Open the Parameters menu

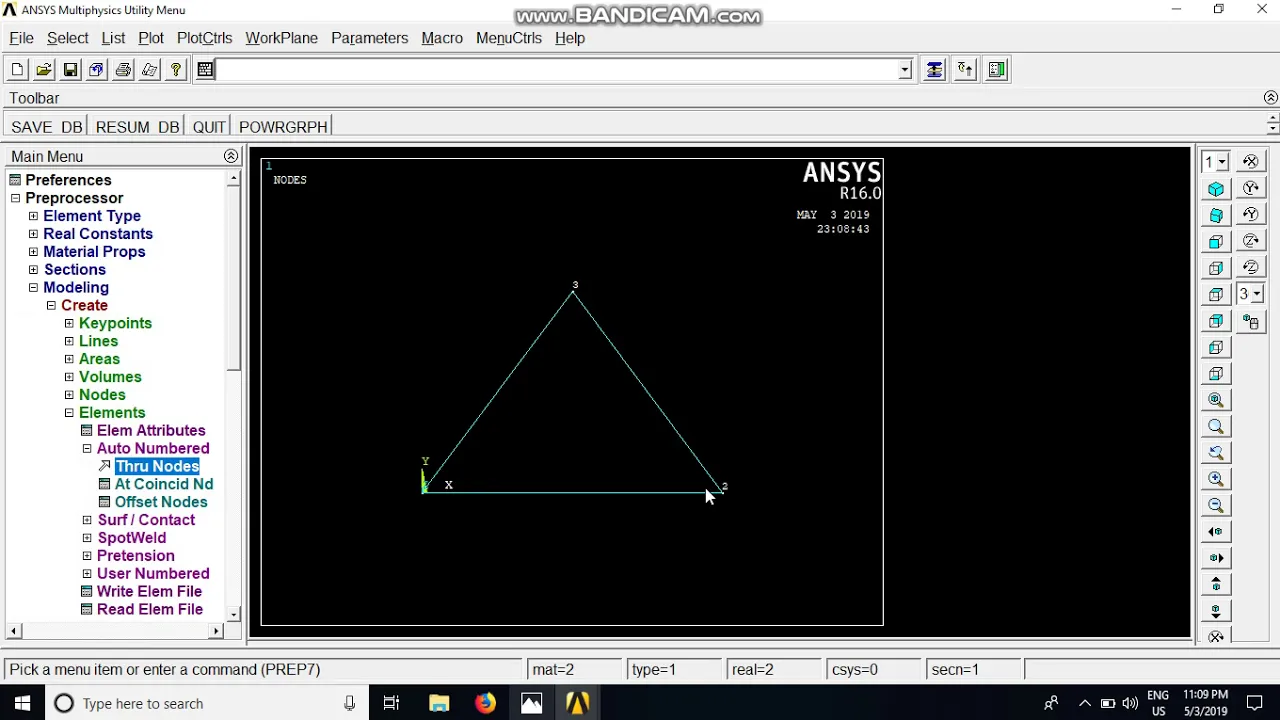click(369, 38)
